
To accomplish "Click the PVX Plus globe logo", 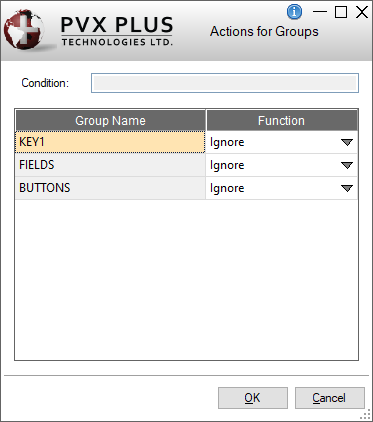I will click(24, 30).
